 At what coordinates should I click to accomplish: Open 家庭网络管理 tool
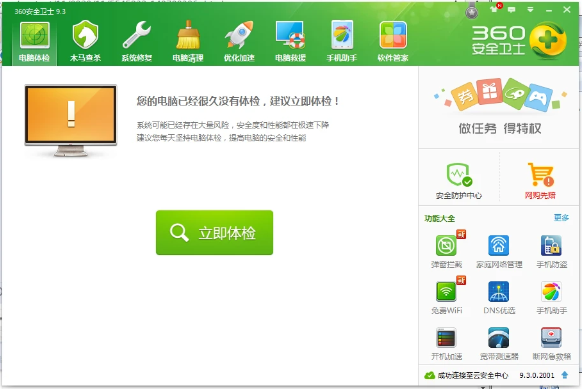(x=499, y=251)
